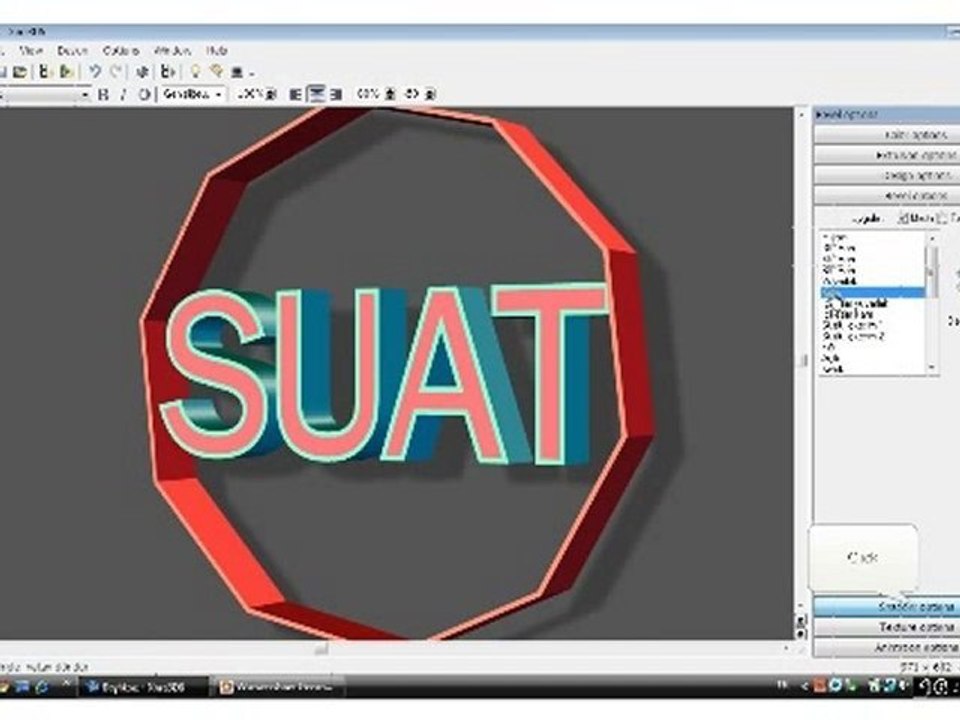The image size is (960, 720).
Task: Expand the Color options panel
Action: [x=887, y=135]
